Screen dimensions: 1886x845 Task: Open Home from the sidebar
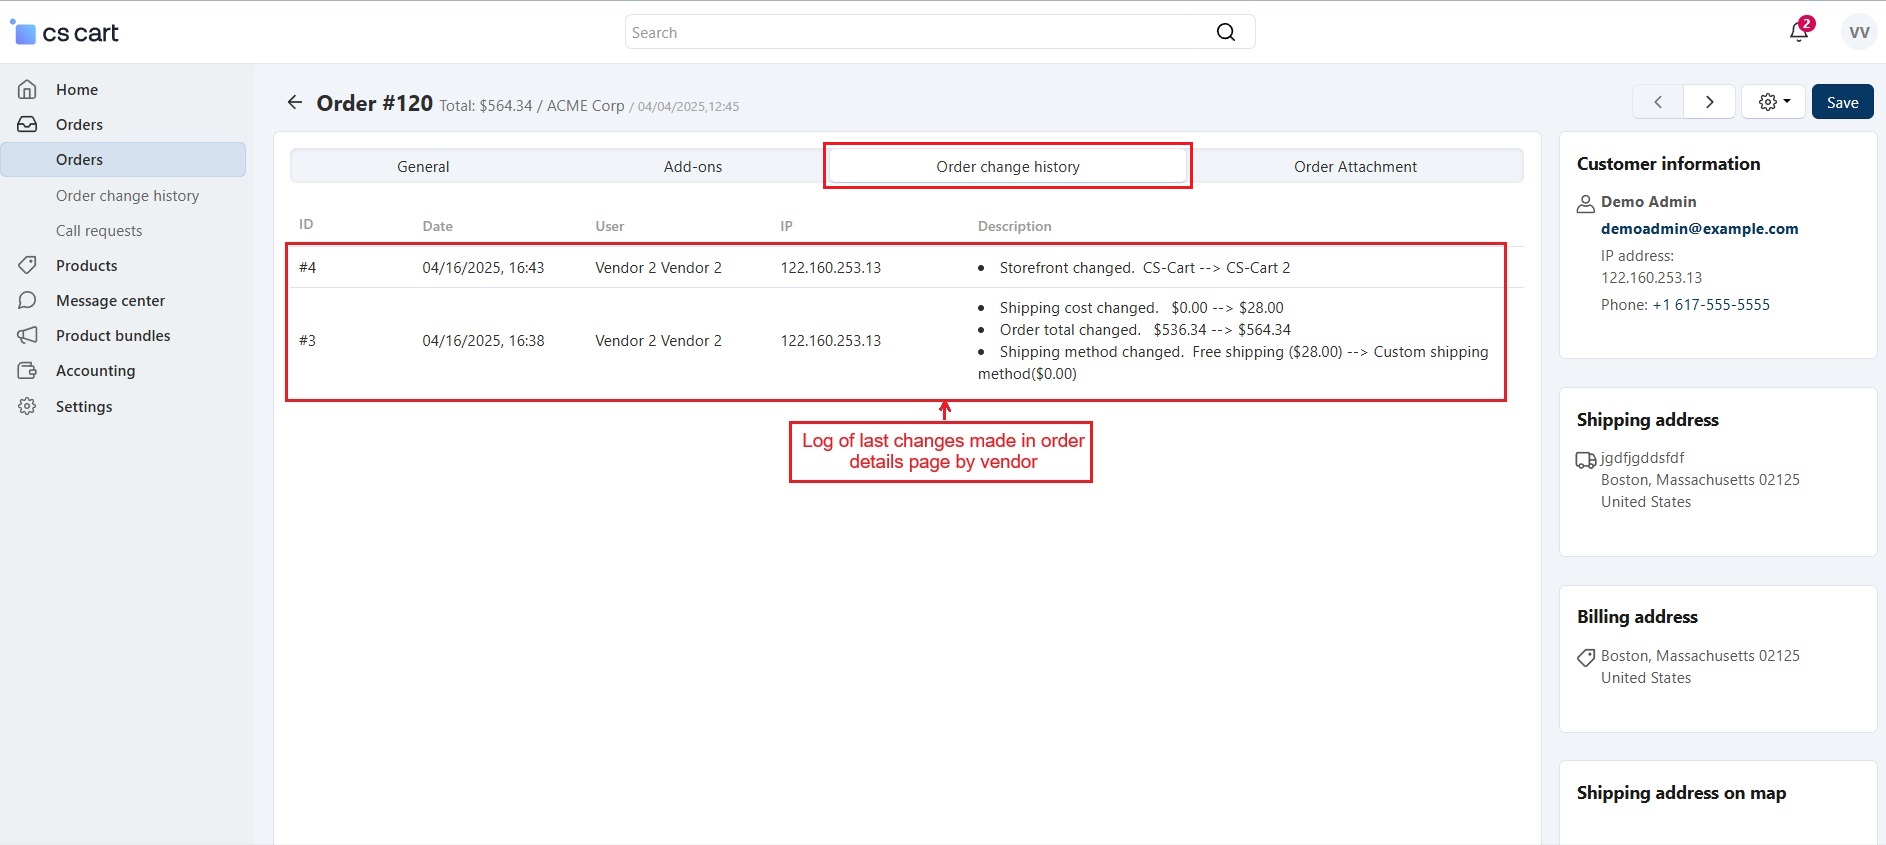[77, 89]
